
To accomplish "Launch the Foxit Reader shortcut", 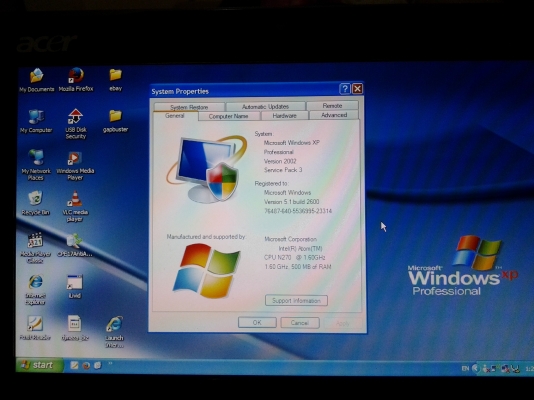I will [35, 328].
